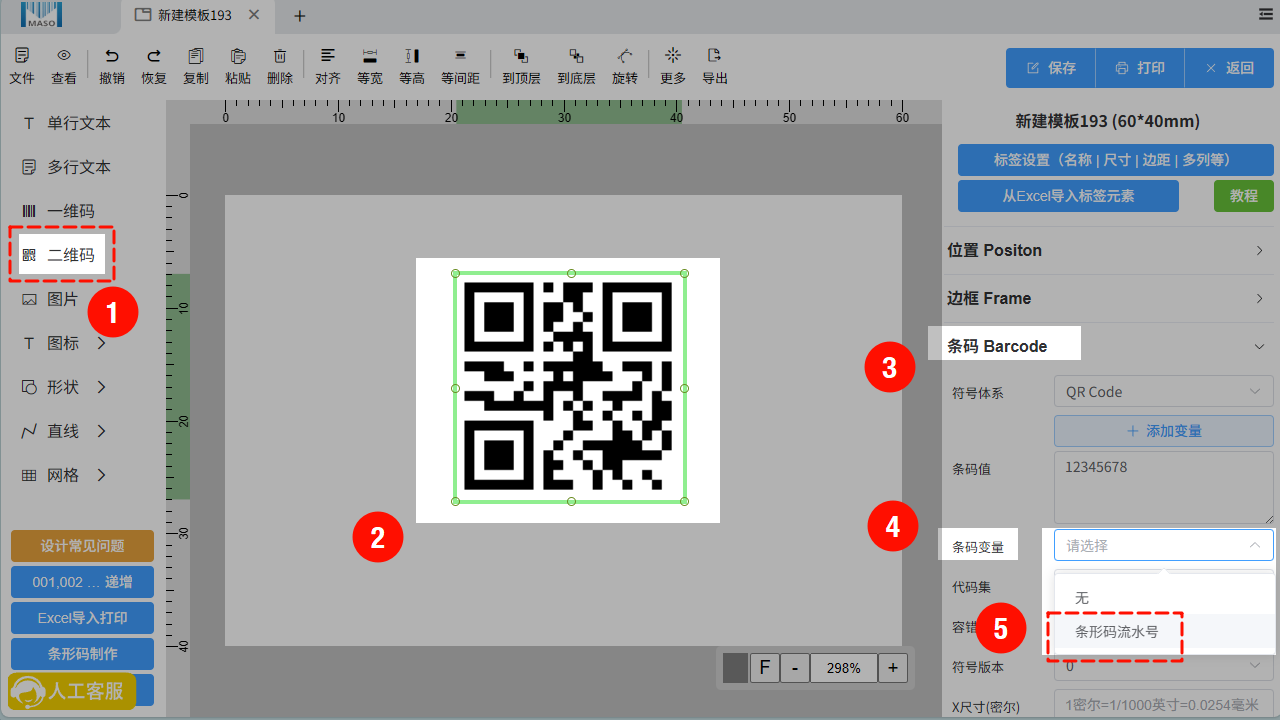Image resolution: width=1280 pixels, height=720 pixels.
Task: Click the 条码值 field containing 12345678
Action: tap(1164, 487)
